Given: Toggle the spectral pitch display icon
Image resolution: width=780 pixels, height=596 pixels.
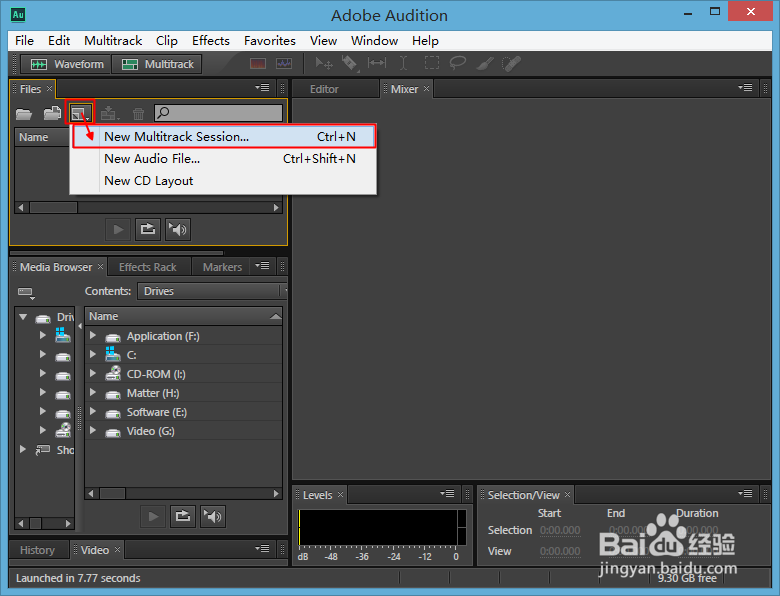Looking at the screenshot, I should (x=284, y=64).
